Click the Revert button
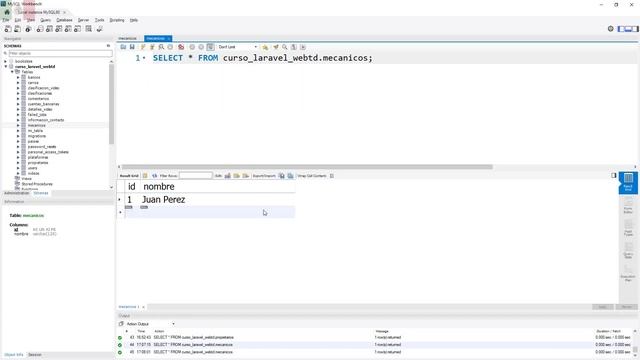 point(627,307)
